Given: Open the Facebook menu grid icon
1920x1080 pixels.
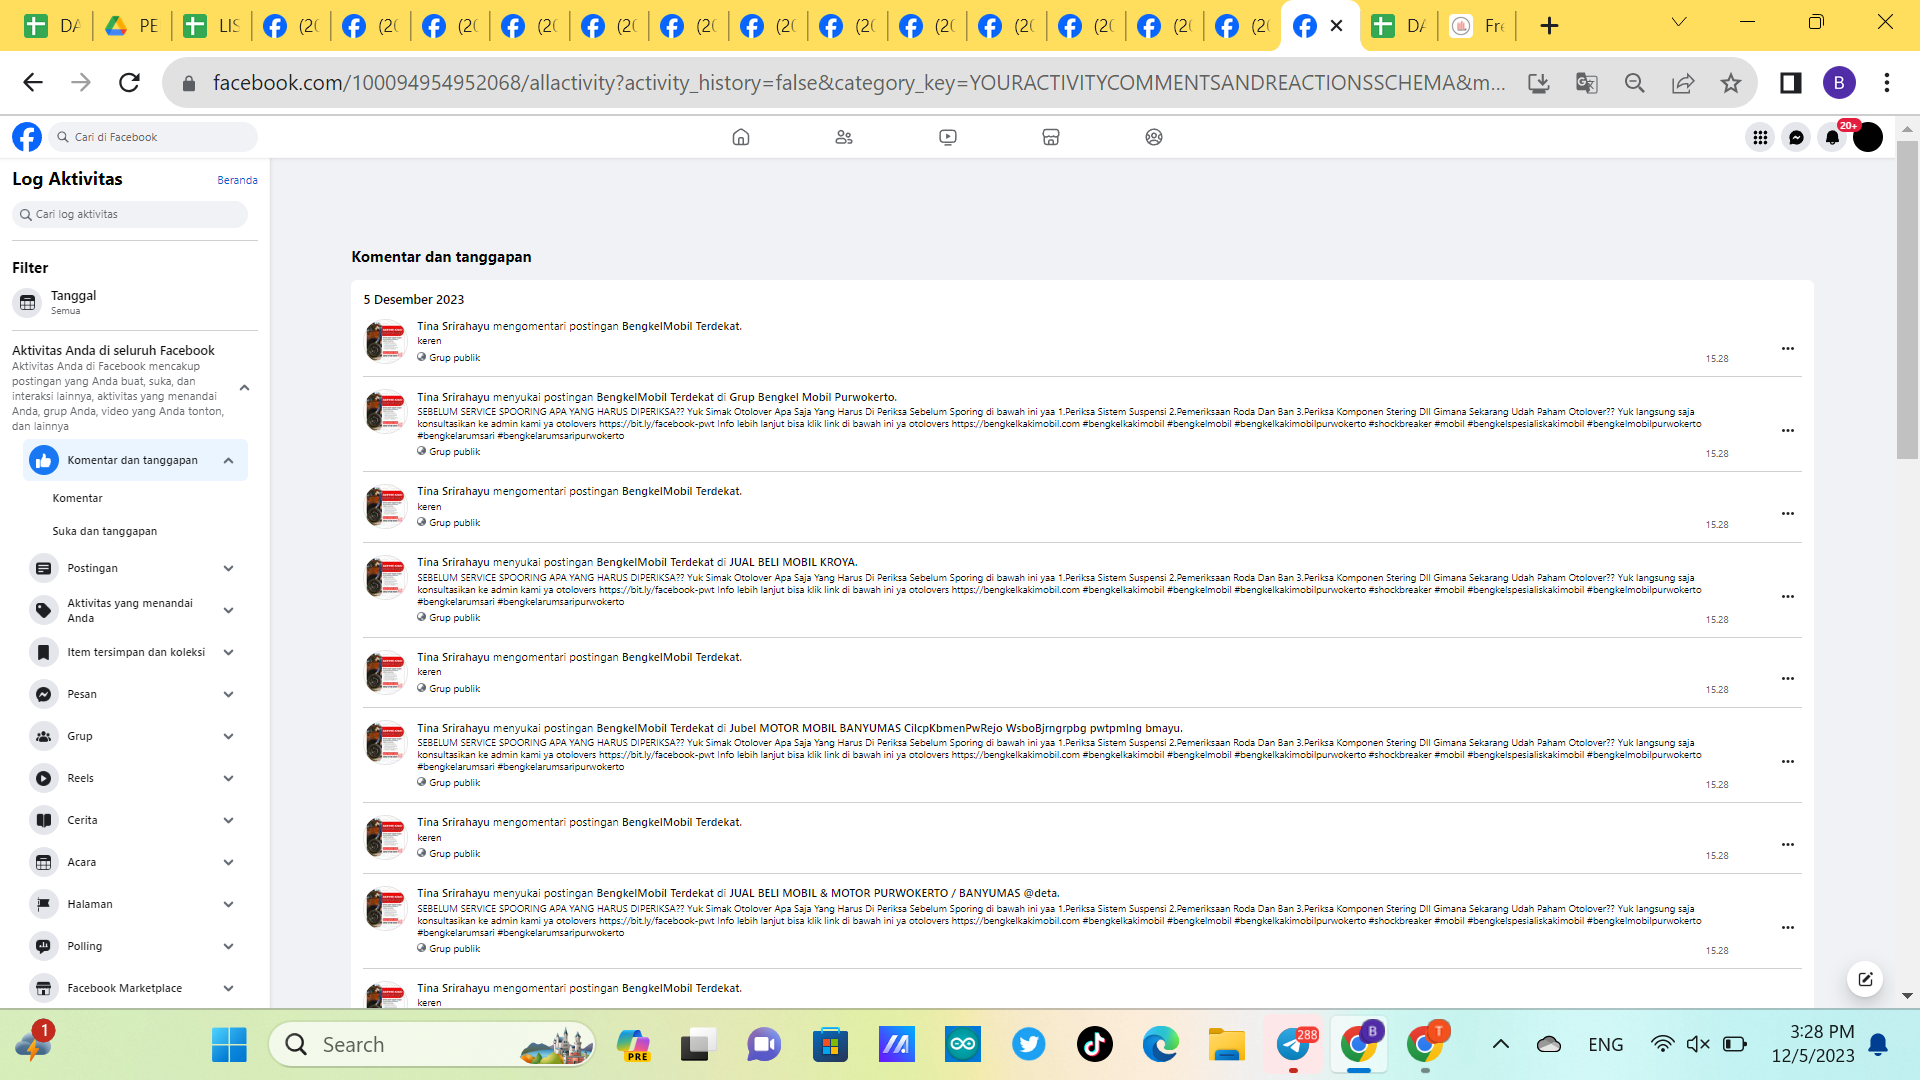Looking at the screenshot, I should [x=1760, y=137].
